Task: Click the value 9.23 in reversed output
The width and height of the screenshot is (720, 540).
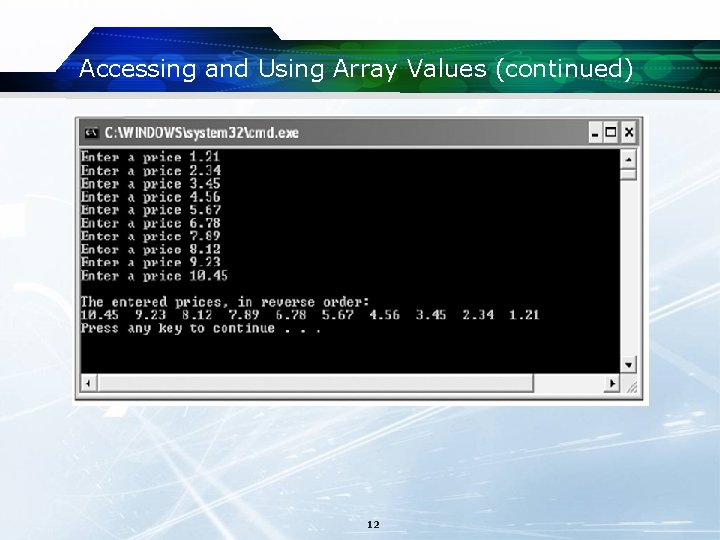Action: [x=150, y=315]
